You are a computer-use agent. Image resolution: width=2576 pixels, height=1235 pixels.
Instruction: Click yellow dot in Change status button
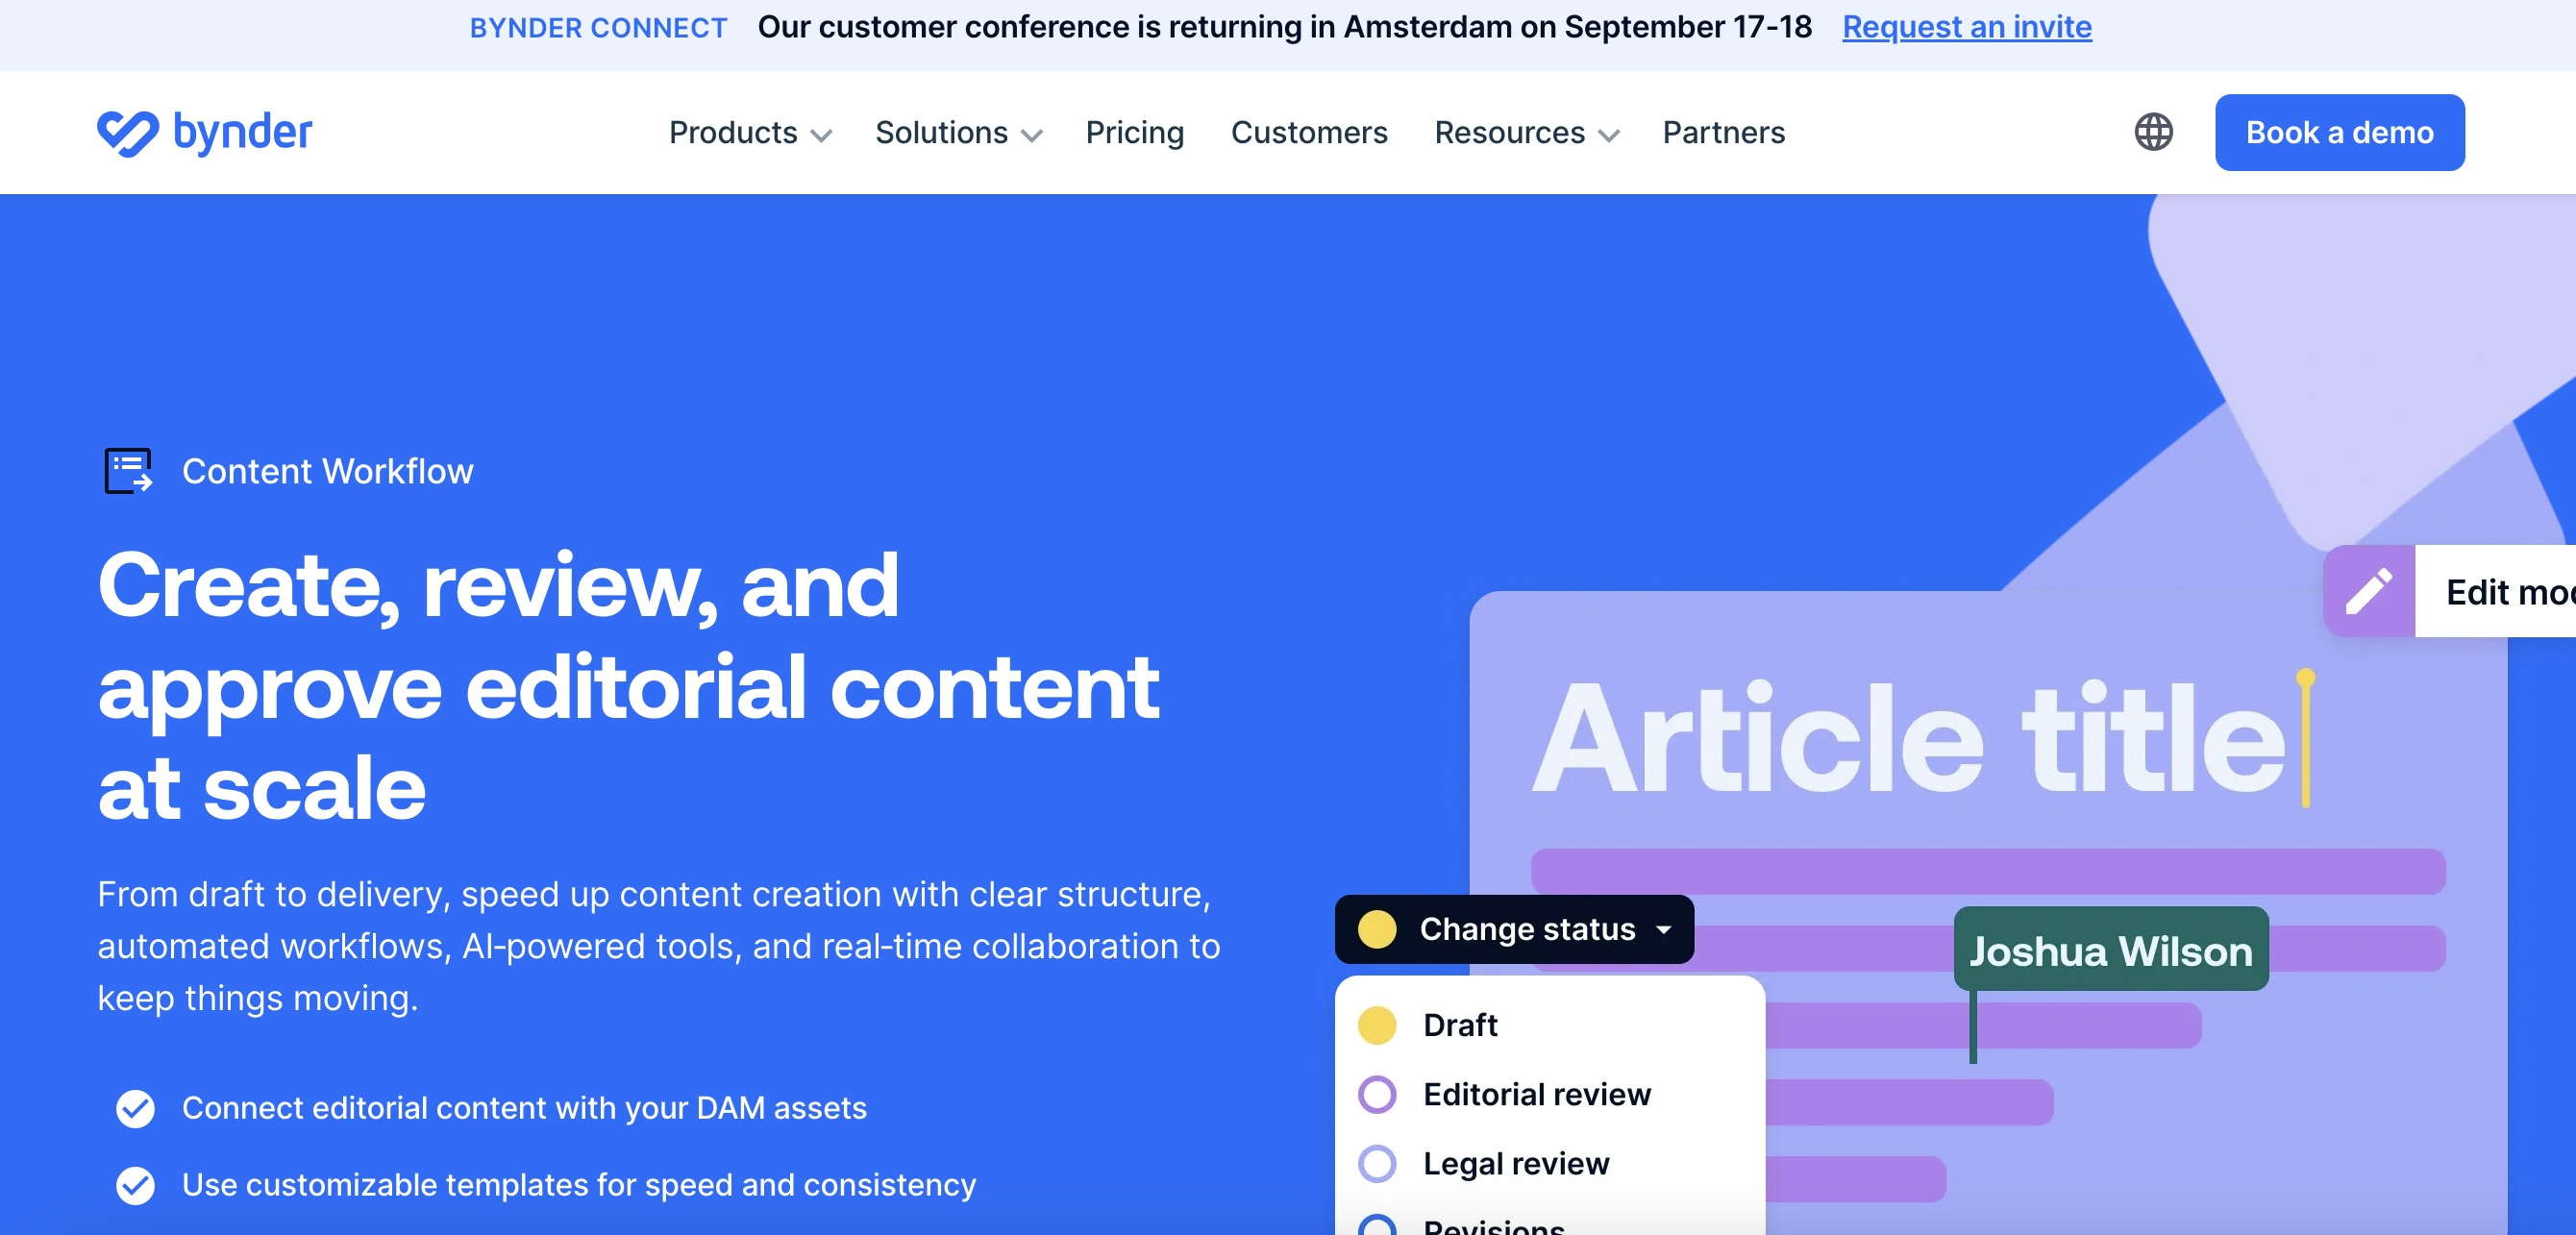[1377, 929]
